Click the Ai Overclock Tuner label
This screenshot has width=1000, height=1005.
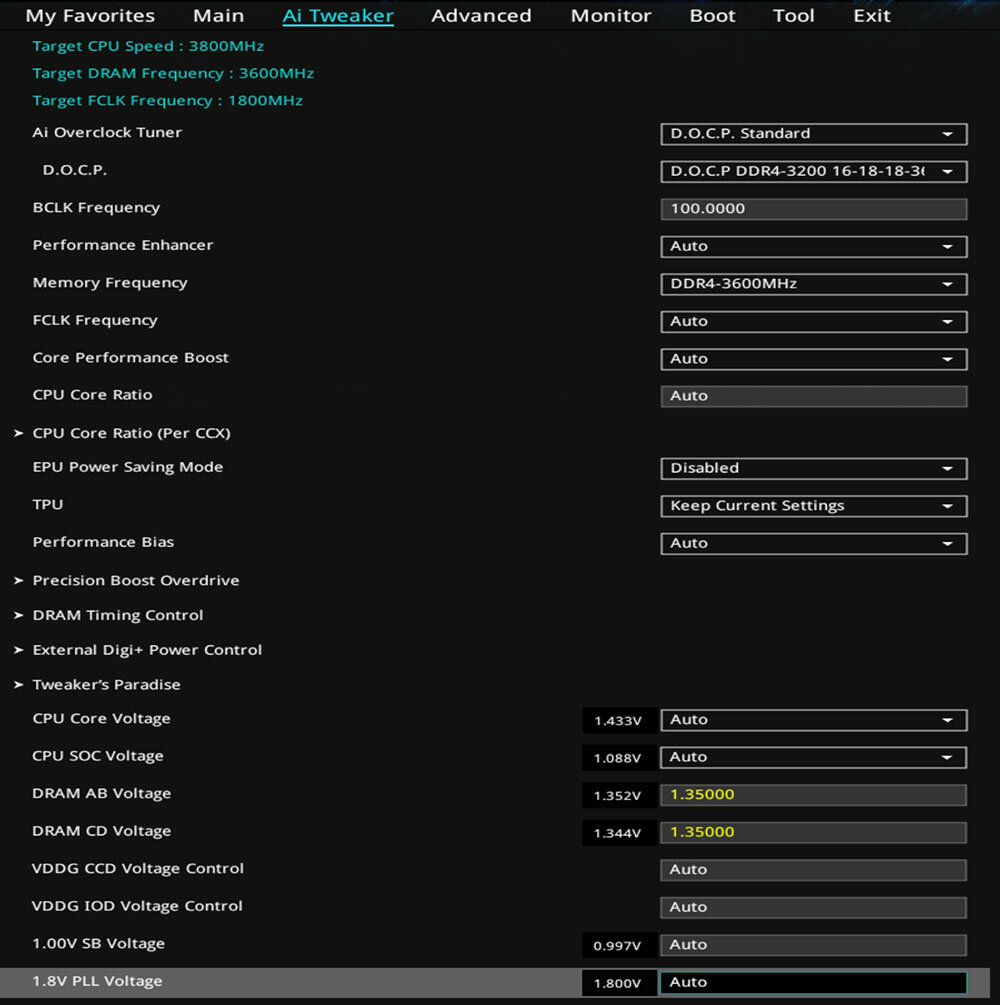[107, 133]
